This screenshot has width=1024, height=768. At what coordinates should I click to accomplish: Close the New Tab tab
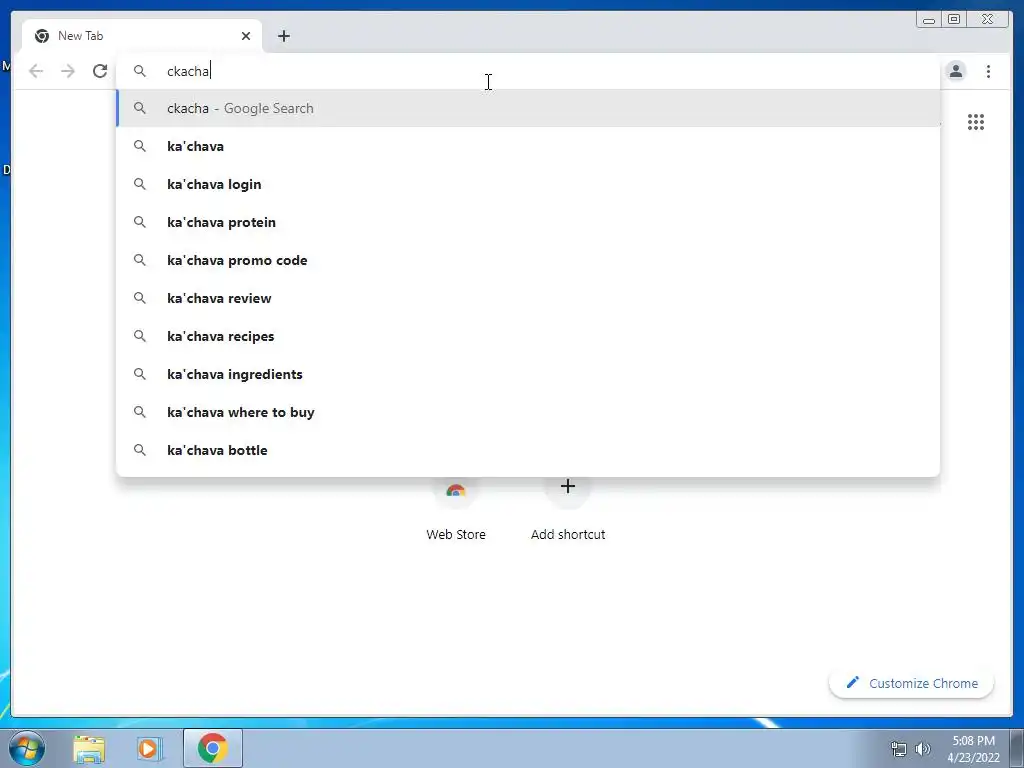point(246,36)
